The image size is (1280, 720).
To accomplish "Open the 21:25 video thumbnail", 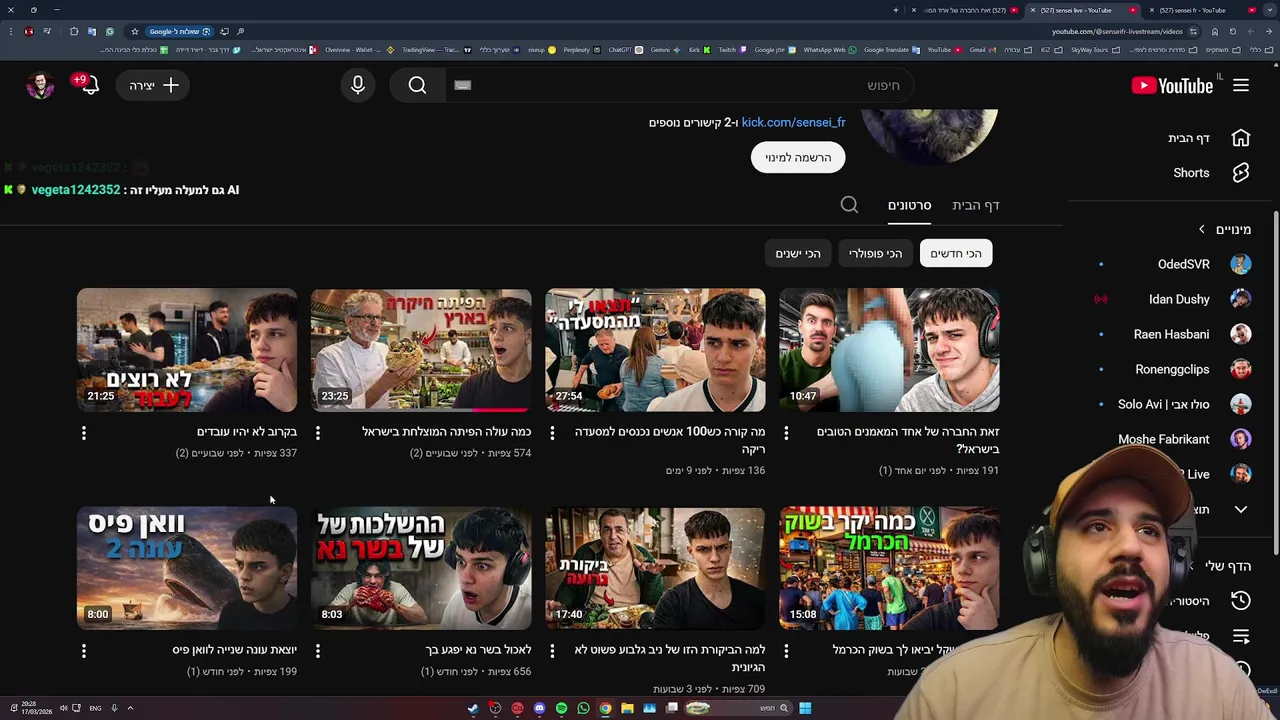I will (187, 350).
